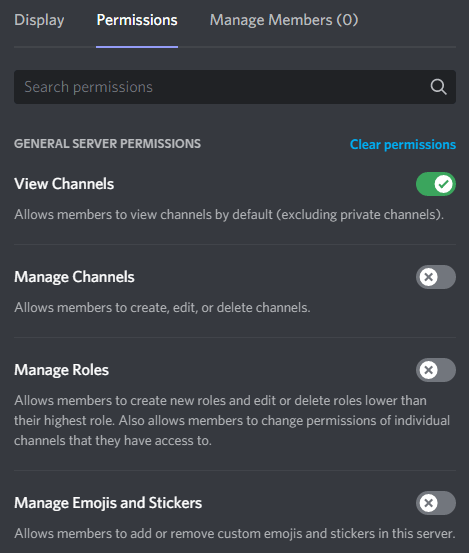Click the highlighted underline beneath Permissions tab
The height and width of the screenshot is (553, 469).
coord(137,47)
